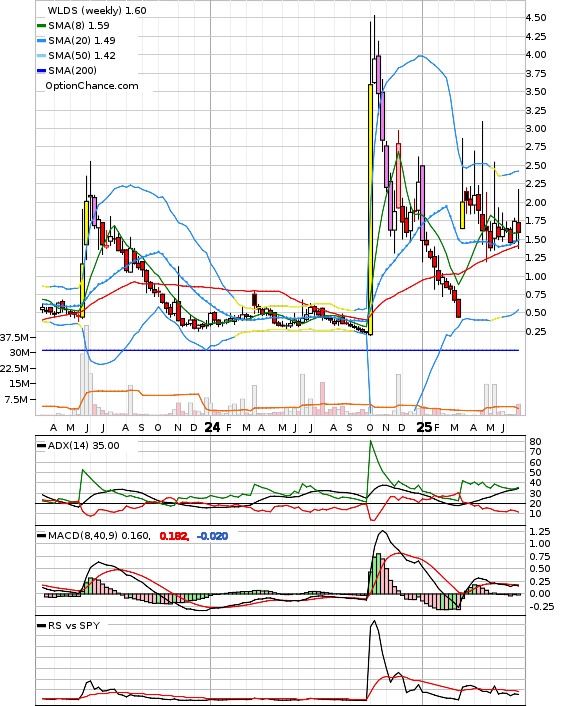Click the 80 level on ADX axis
Viewport: 566px width, 706px height.
click(x=535, y=442)
